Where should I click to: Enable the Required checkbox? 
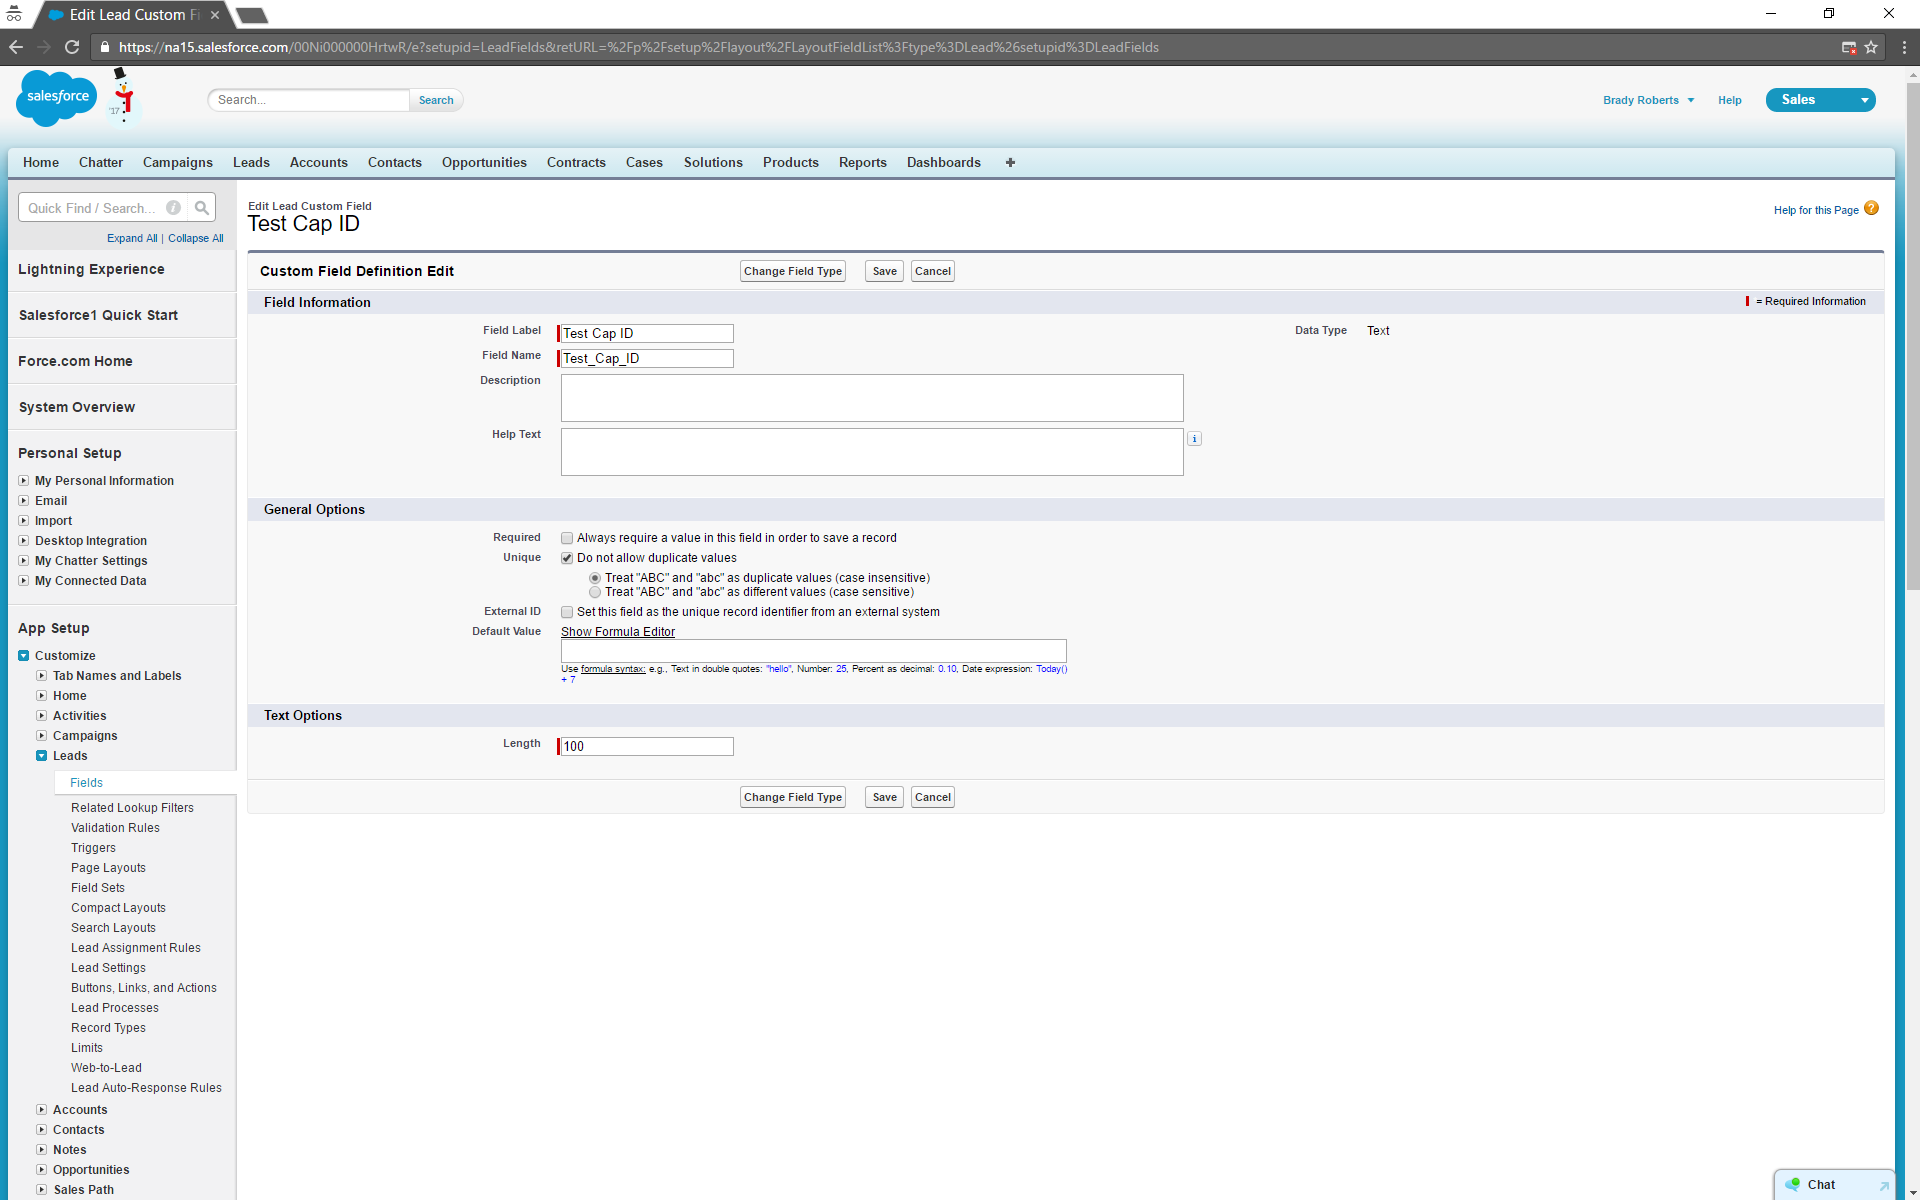[x=567, y=538]
